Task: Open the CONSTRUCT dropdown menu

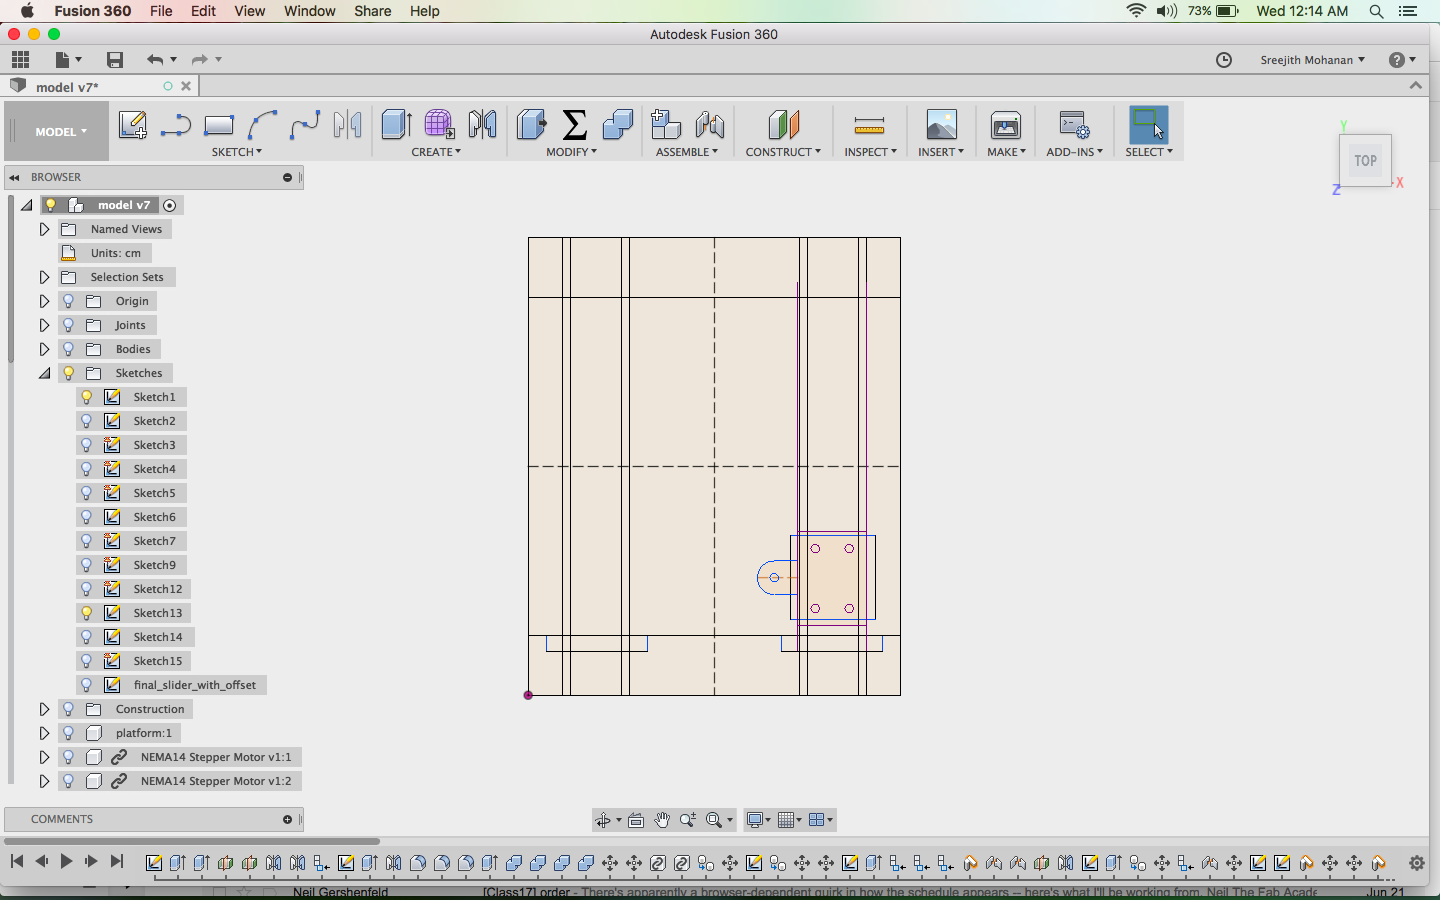Action: tap(783, 152)
